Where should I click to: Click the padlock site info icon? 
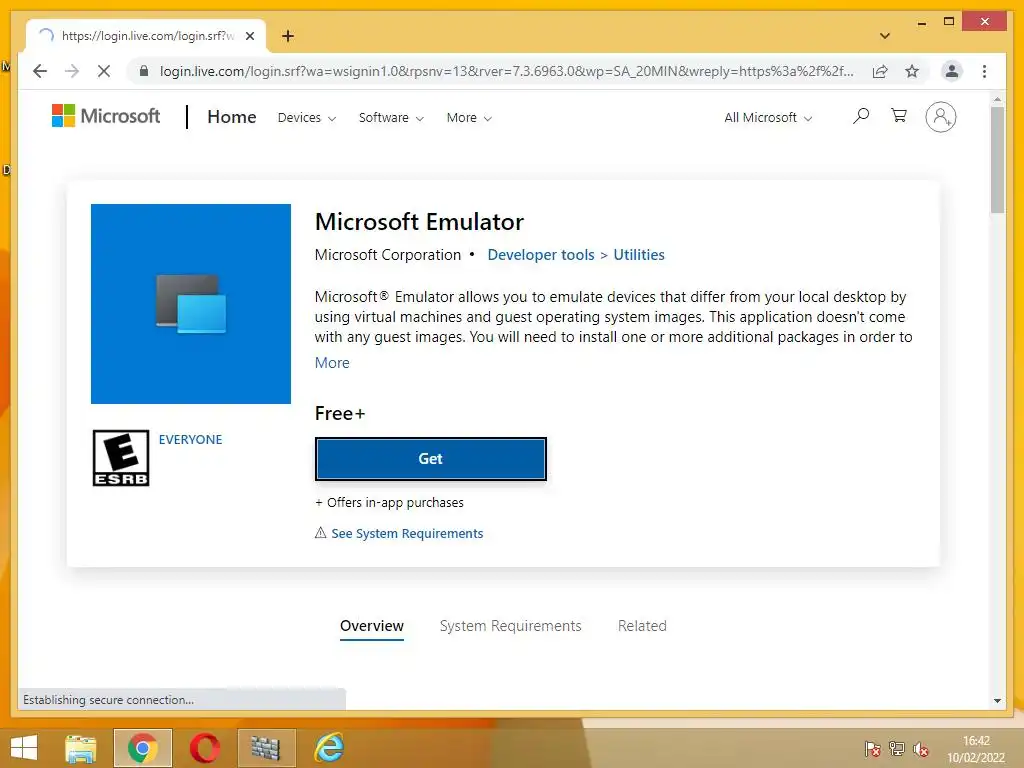click(144, 71)
